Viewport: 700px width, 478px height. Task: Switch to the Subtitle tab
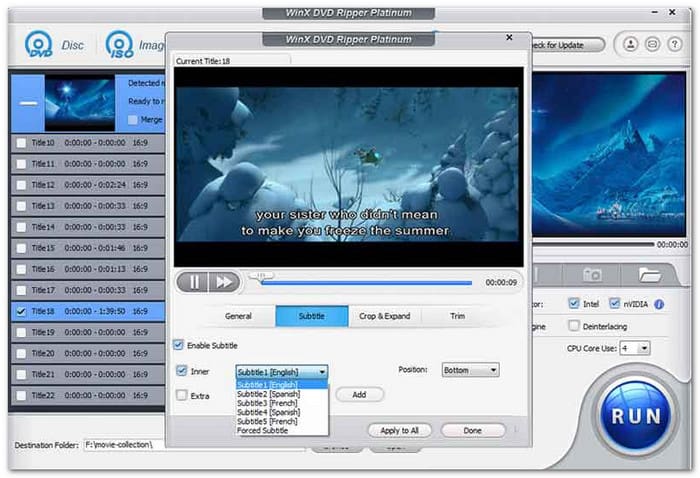pos(312,316)
